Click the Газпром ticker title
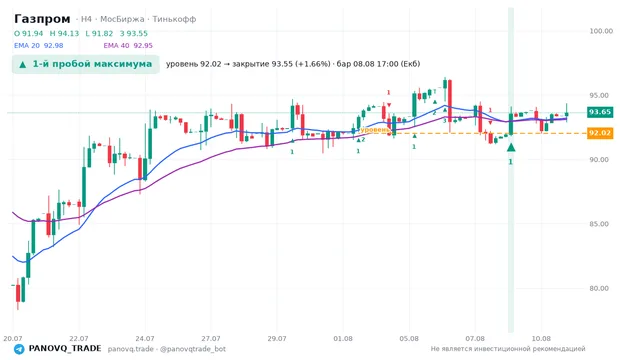 coord(42,19)
